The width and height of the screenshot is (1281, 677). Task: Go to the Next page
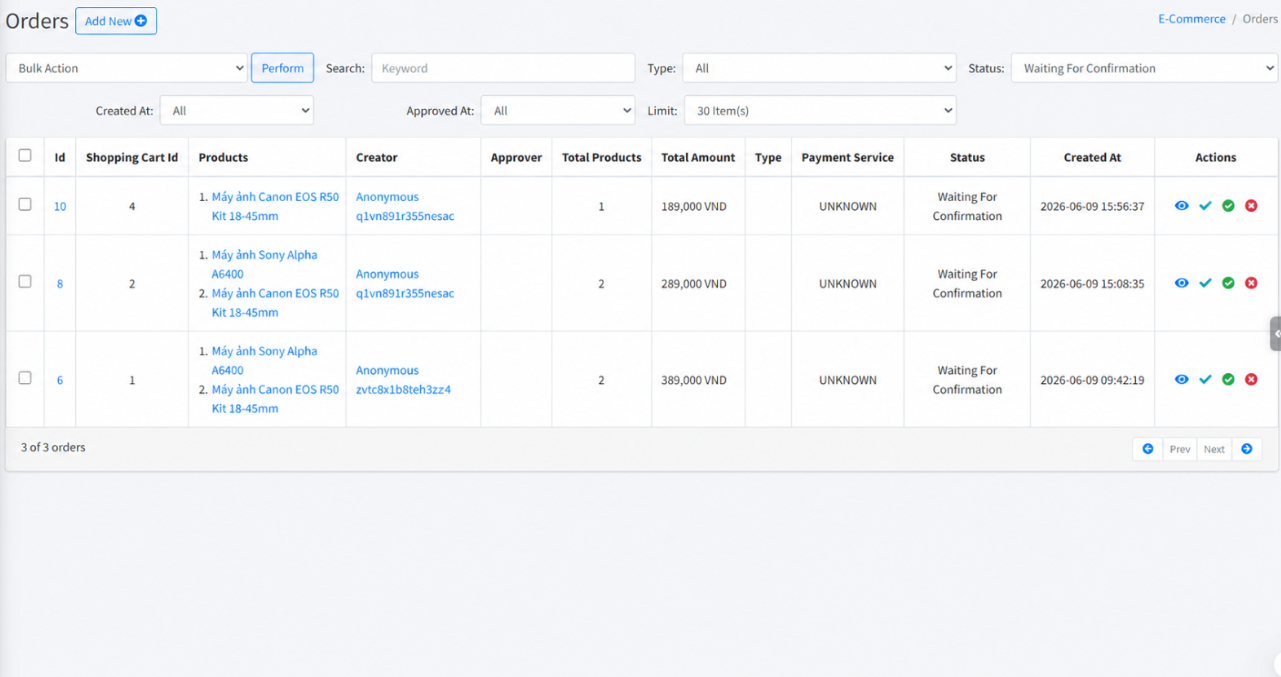pos(1214,449)
